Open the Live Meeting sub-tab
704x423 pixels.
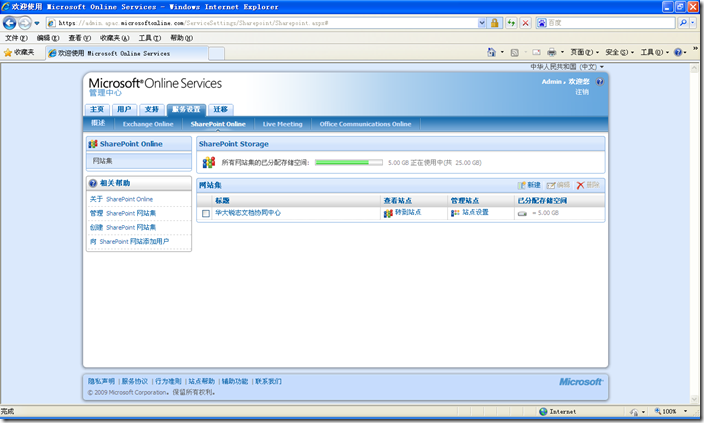coord(283,124)
